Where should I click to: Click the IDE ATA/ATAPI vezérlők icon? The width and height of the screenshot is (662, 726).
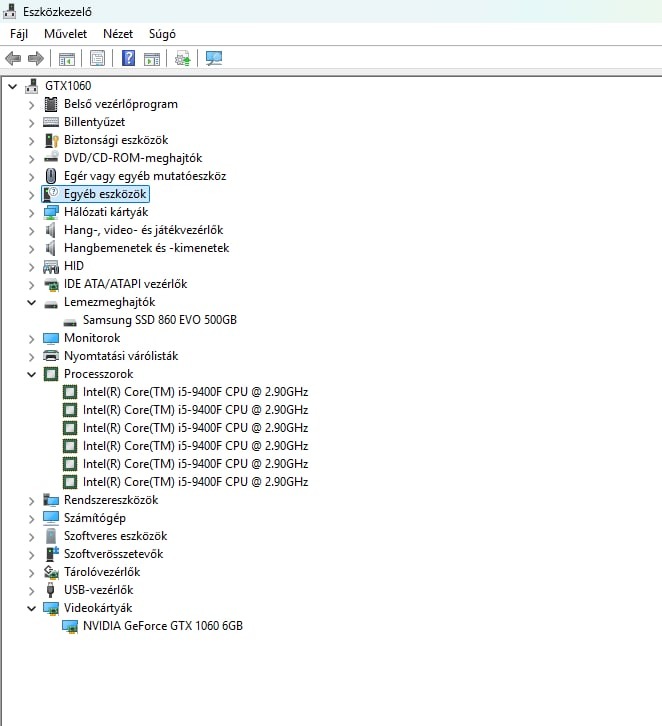coord(51,284)
